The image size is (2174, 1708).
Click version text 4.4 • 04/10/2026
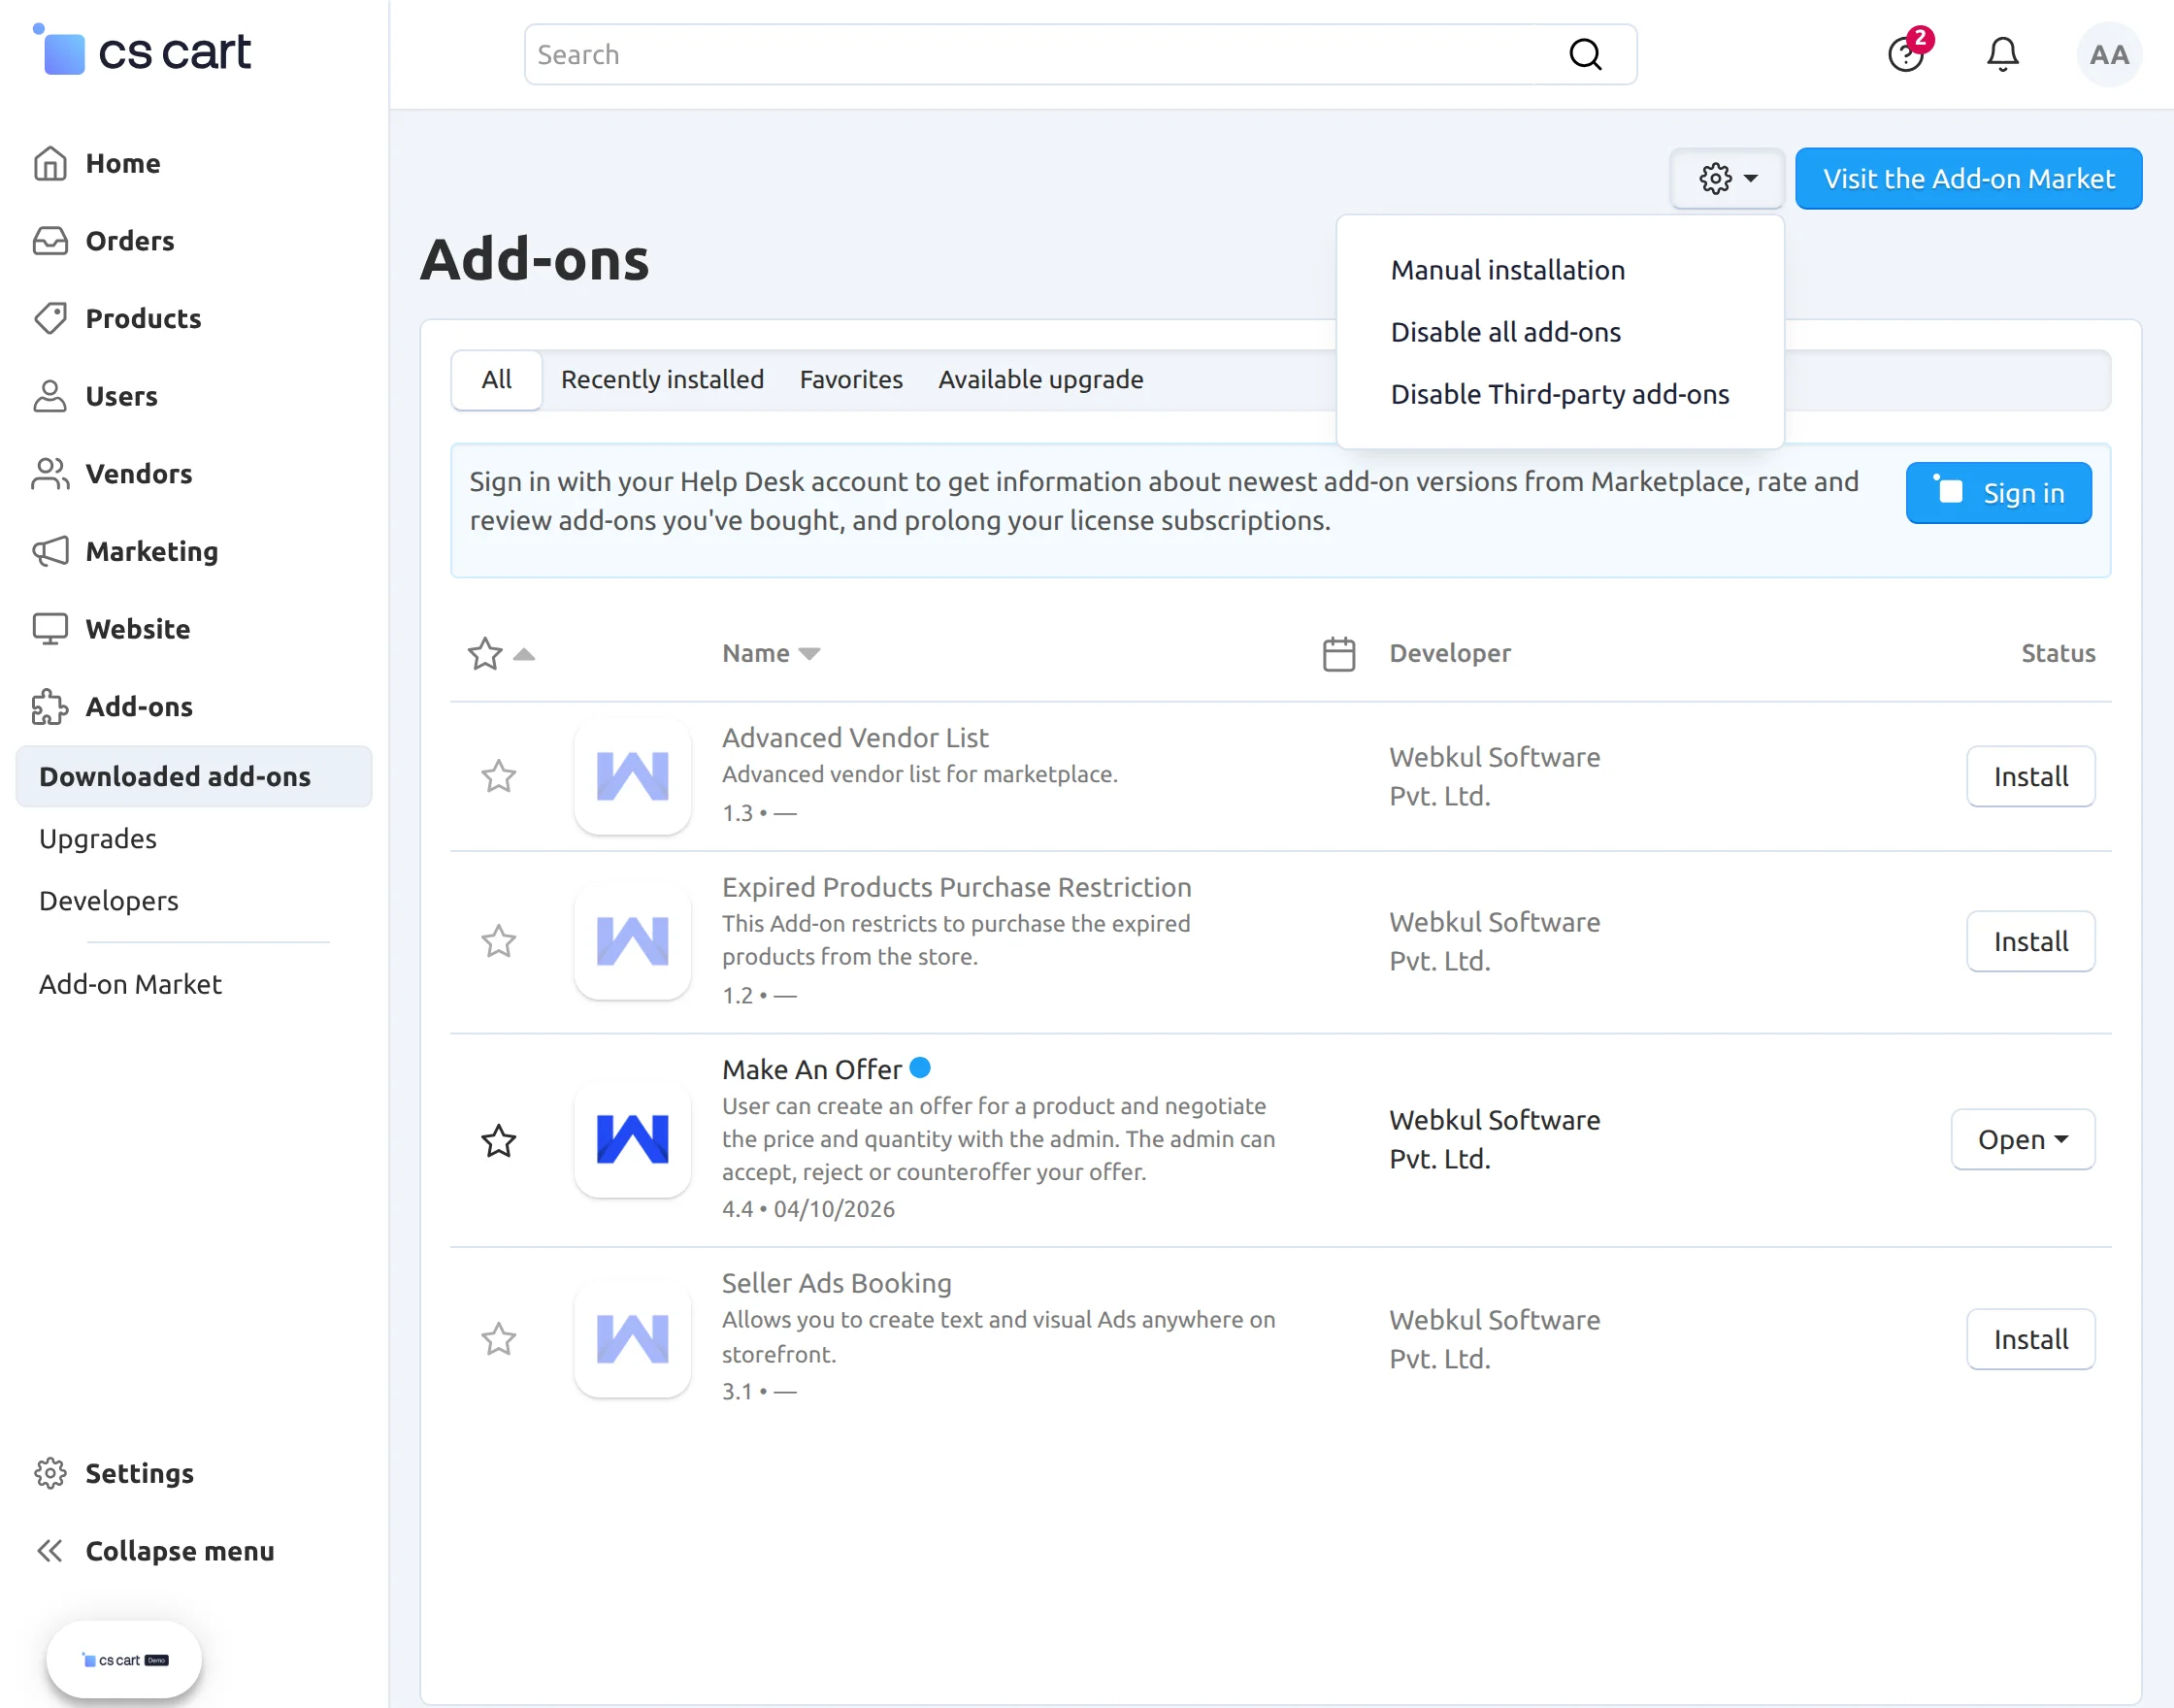pos(808,1208)
